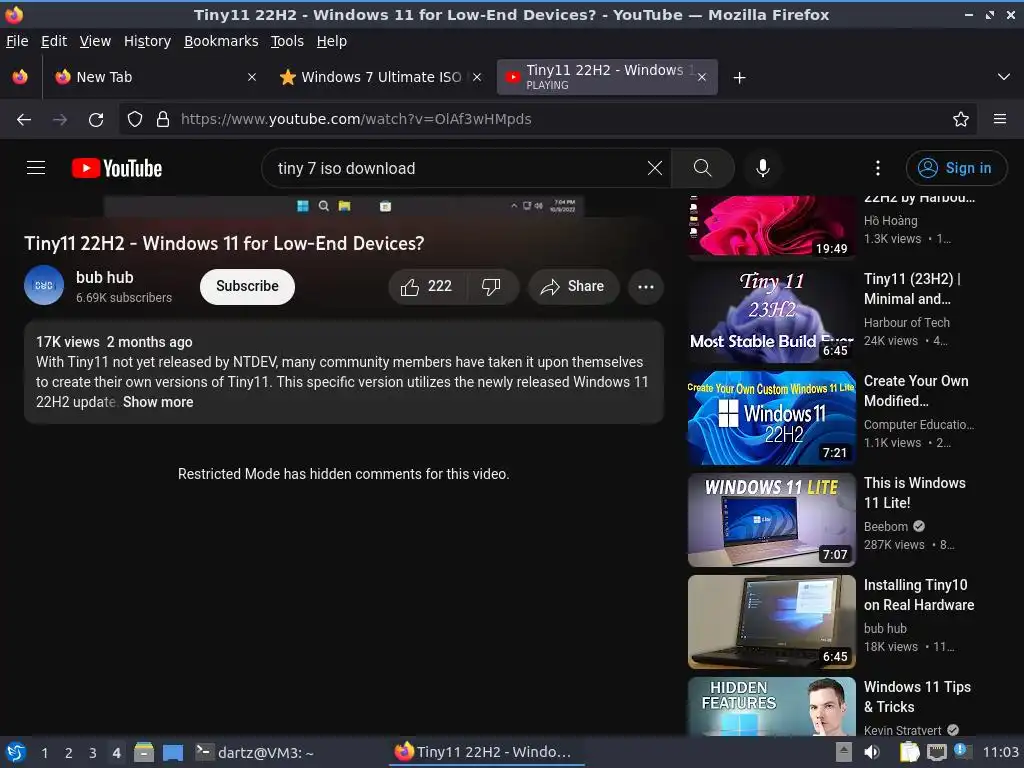Image resolution: width=1024 pixels, height=768 pixels.
Task: Open Windows 11 Lite video thumbnail
Action: [x=771, y=520]
